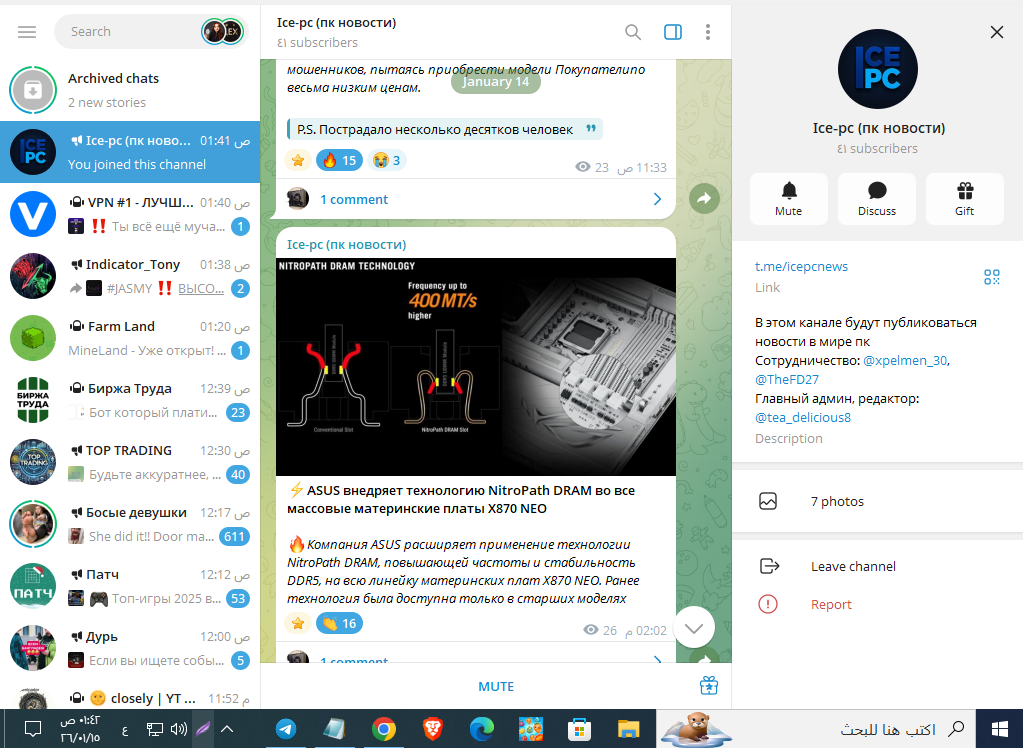Mute channel via bell icon button
This screenshot has width=1023, height=748.
(789, 199)
